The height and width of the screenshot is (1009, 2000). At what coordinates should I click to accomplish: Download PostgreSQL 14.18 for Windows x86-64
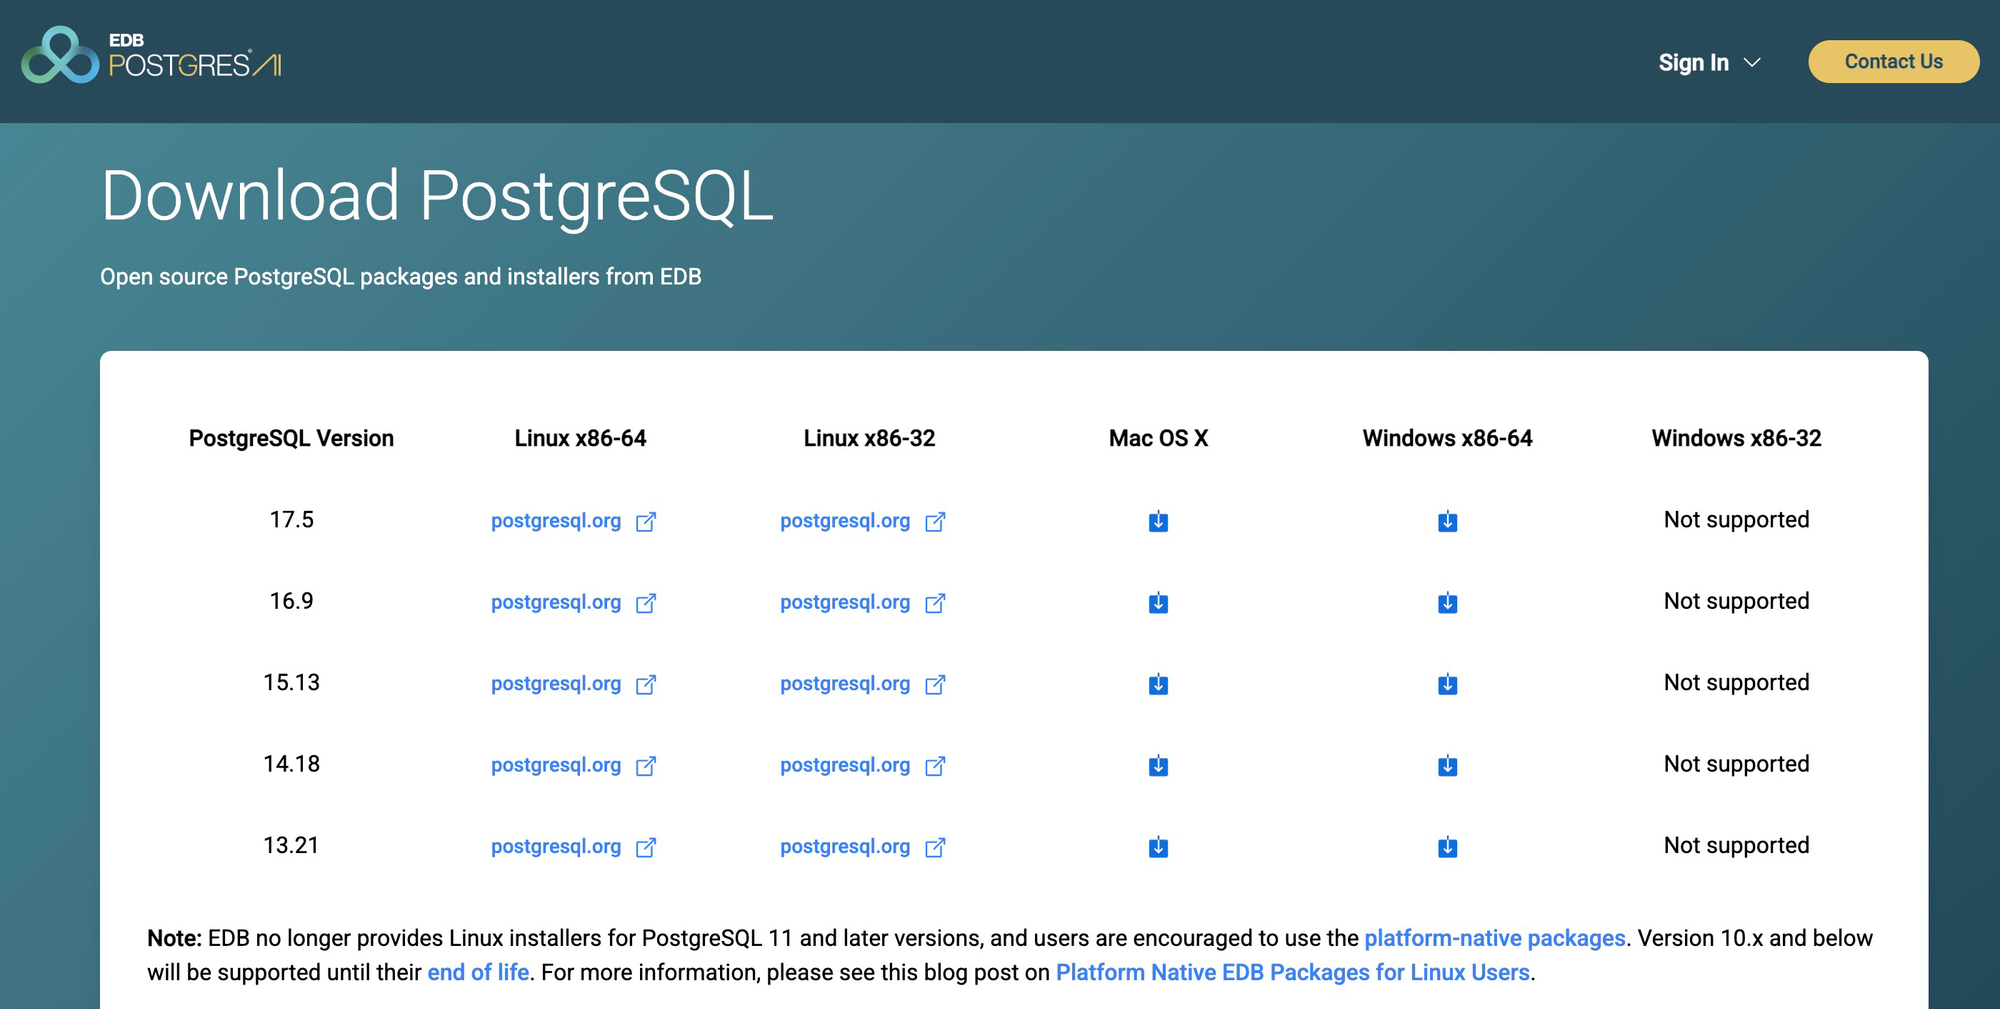coord(1447,765)
